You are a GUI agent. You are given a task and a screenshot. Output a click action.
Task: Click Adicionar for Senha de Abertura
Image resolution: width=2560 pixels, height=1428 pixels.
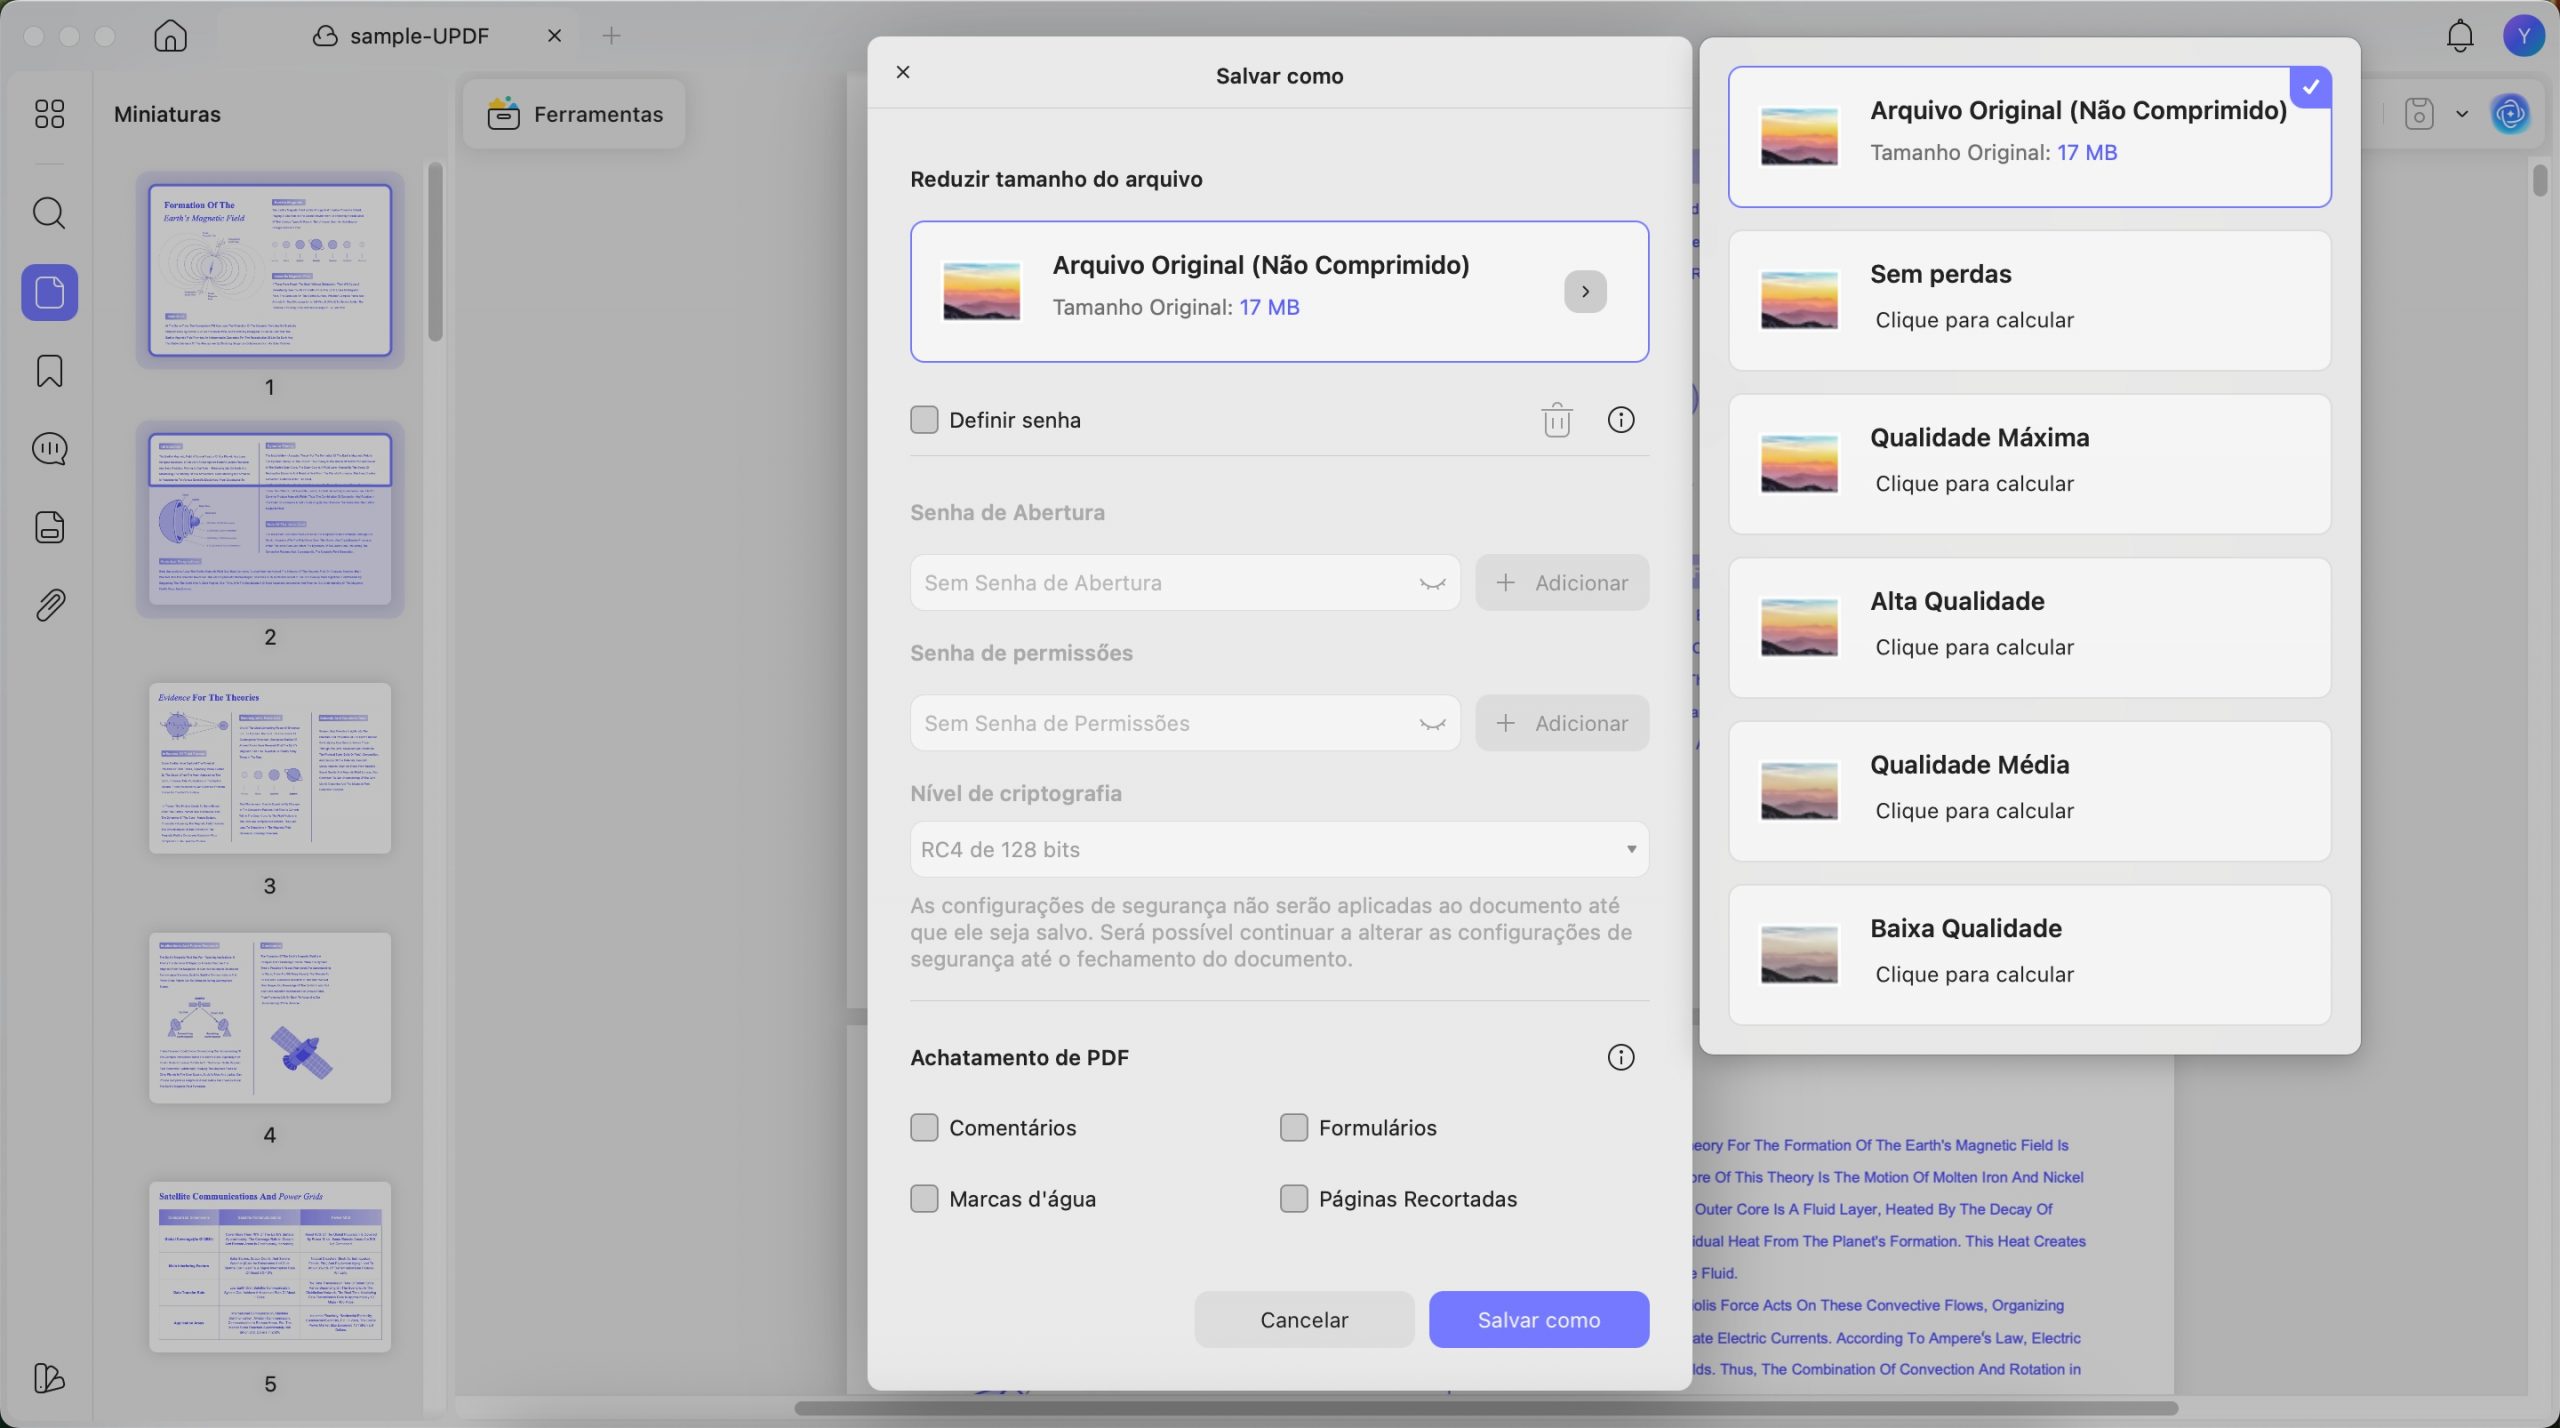click(x=1562, y=583)
